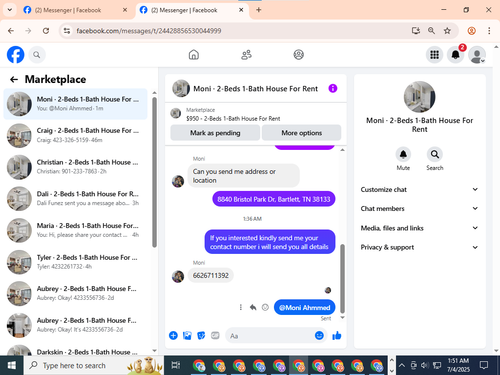
Task: Choose a GIF icon in composer
Action: coord(215,335)
